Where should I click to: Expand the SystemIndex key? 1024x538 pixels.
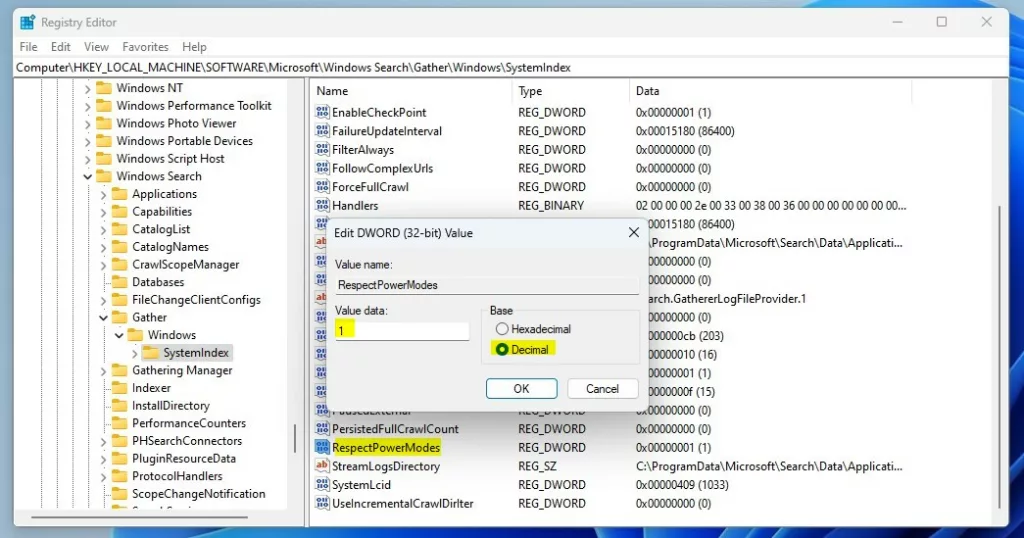[135, 353]
